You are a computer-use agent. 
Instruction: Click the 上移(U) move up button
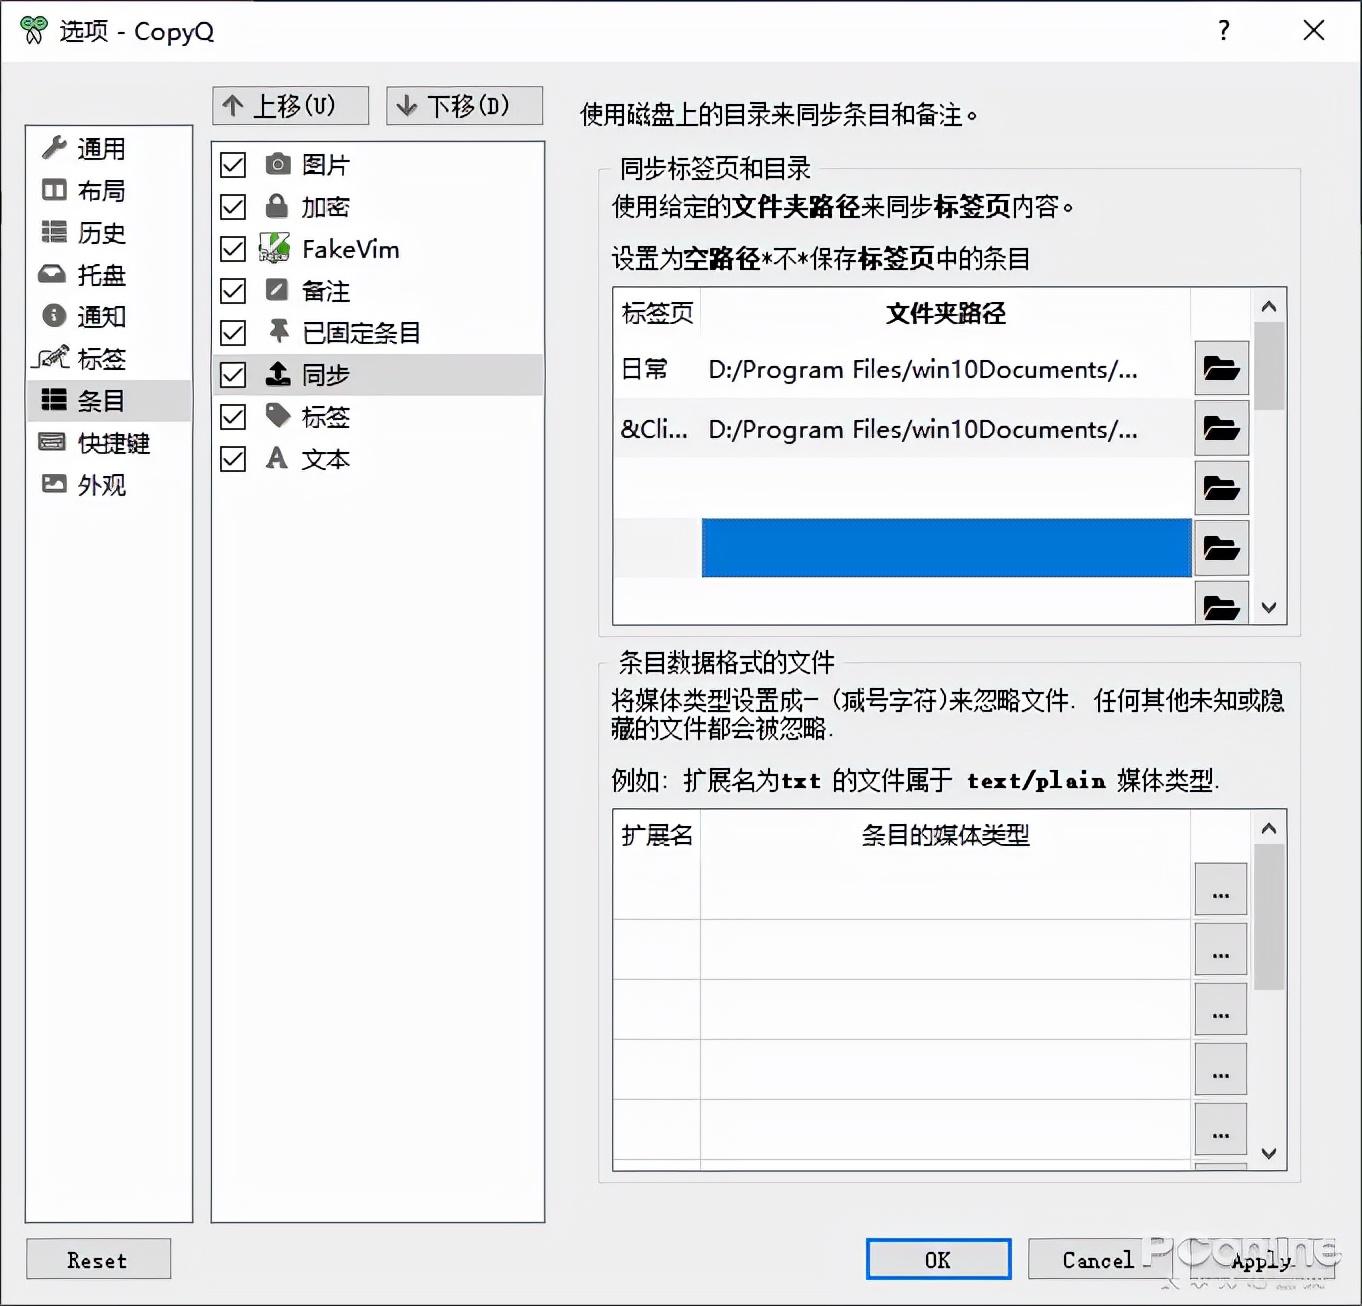pos(289,105)
